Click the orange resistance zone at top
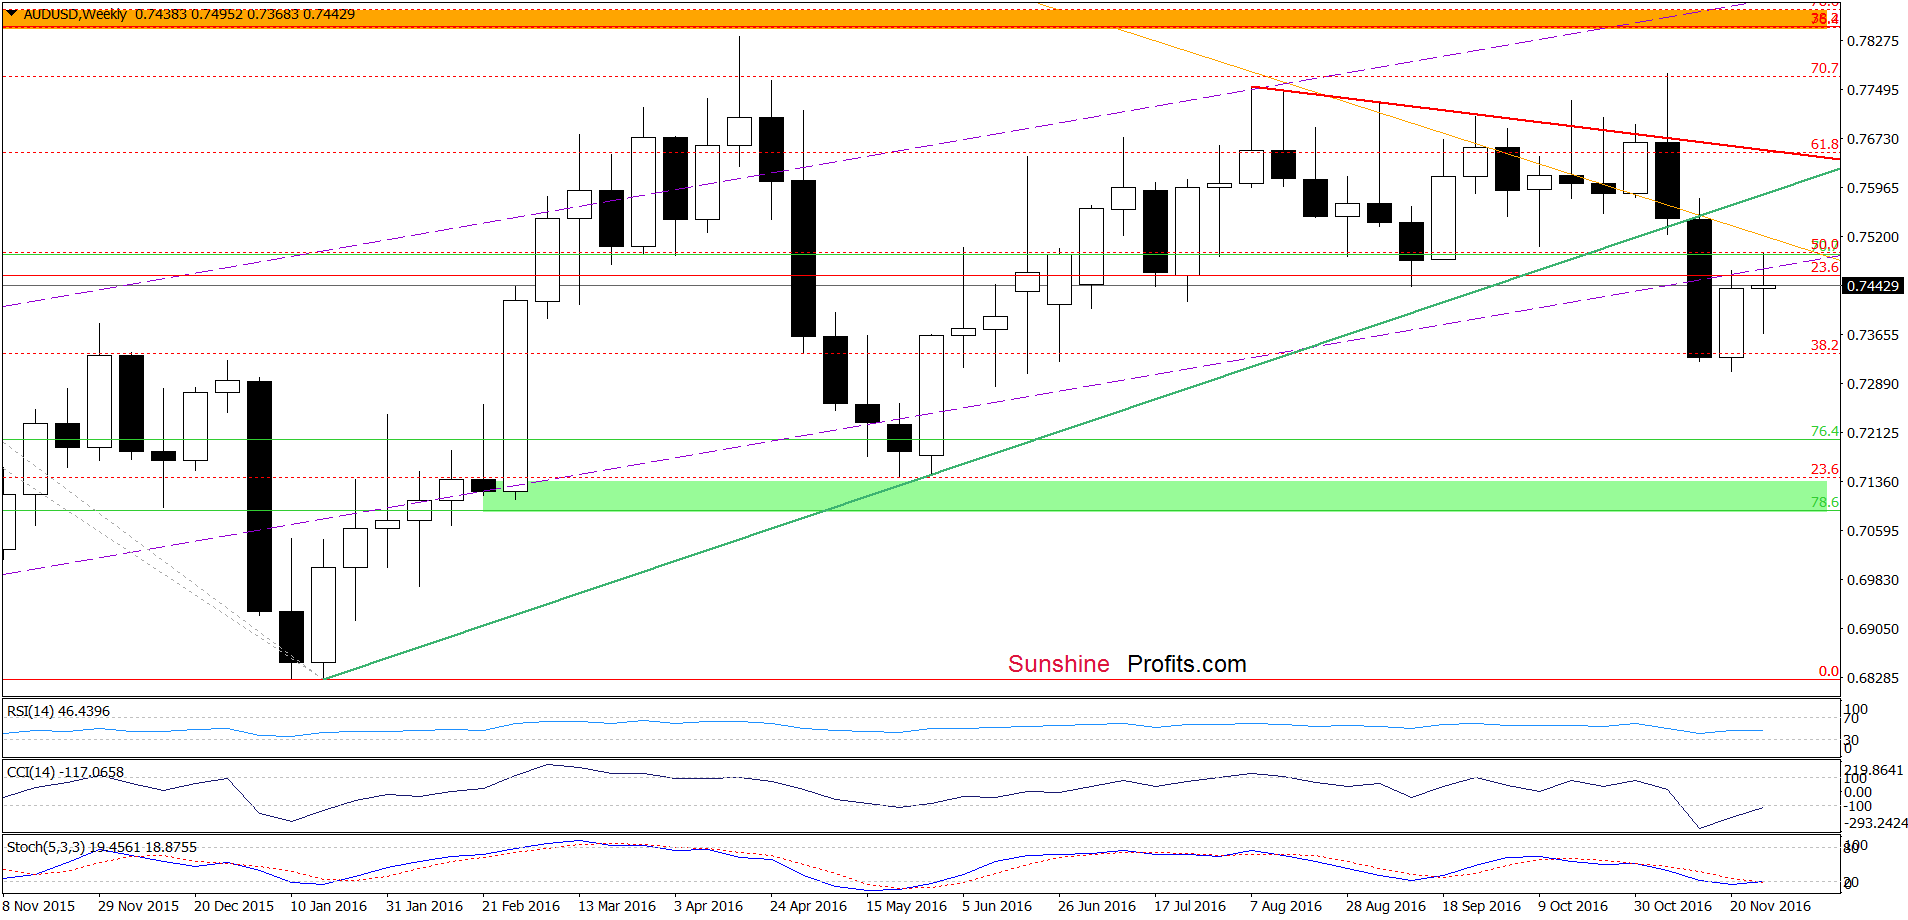This screenshot has height=920, width=1908. (915, 18)
